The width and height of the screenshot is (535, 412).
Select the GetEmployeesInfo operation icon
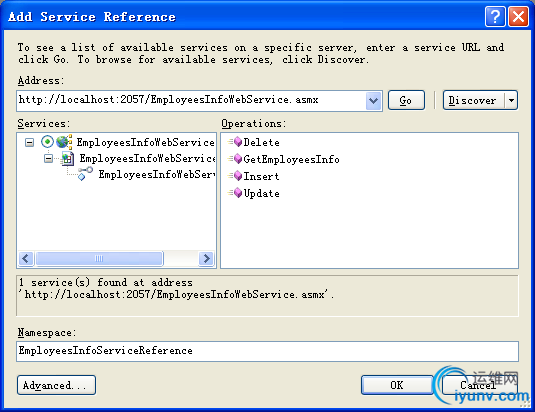[x=236, y=159]
